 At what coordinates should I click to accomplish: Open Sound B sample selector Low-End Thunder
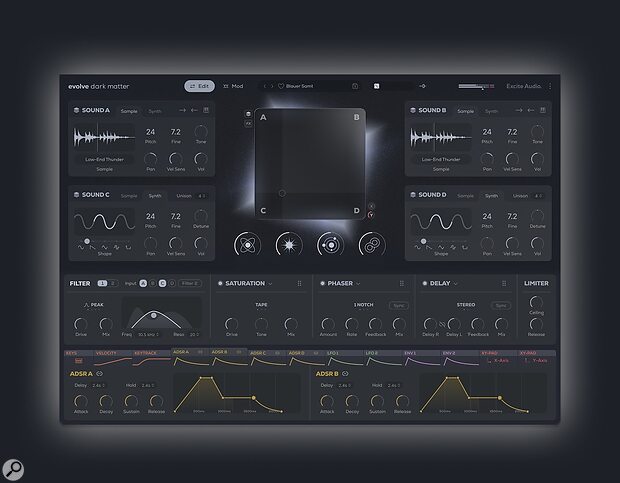[441, 159]
